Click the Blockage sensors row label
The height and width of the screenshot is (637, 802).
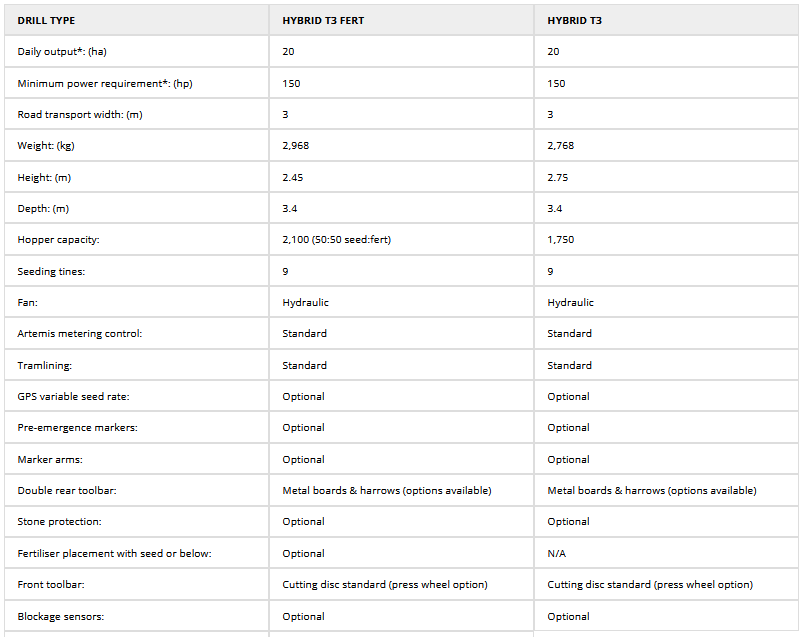coord(60,616)
